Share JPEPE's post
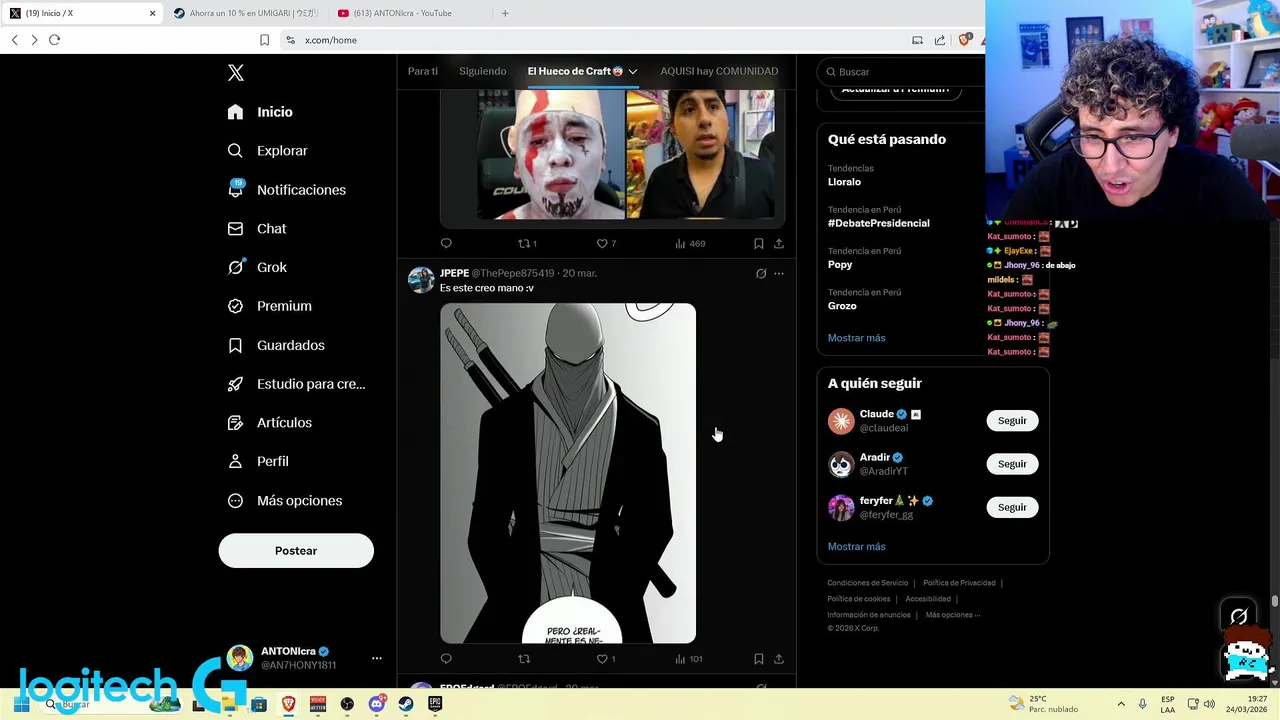The height and width of the screenshot is (720, 1280). pyautogui.click(x=779, y=659)
